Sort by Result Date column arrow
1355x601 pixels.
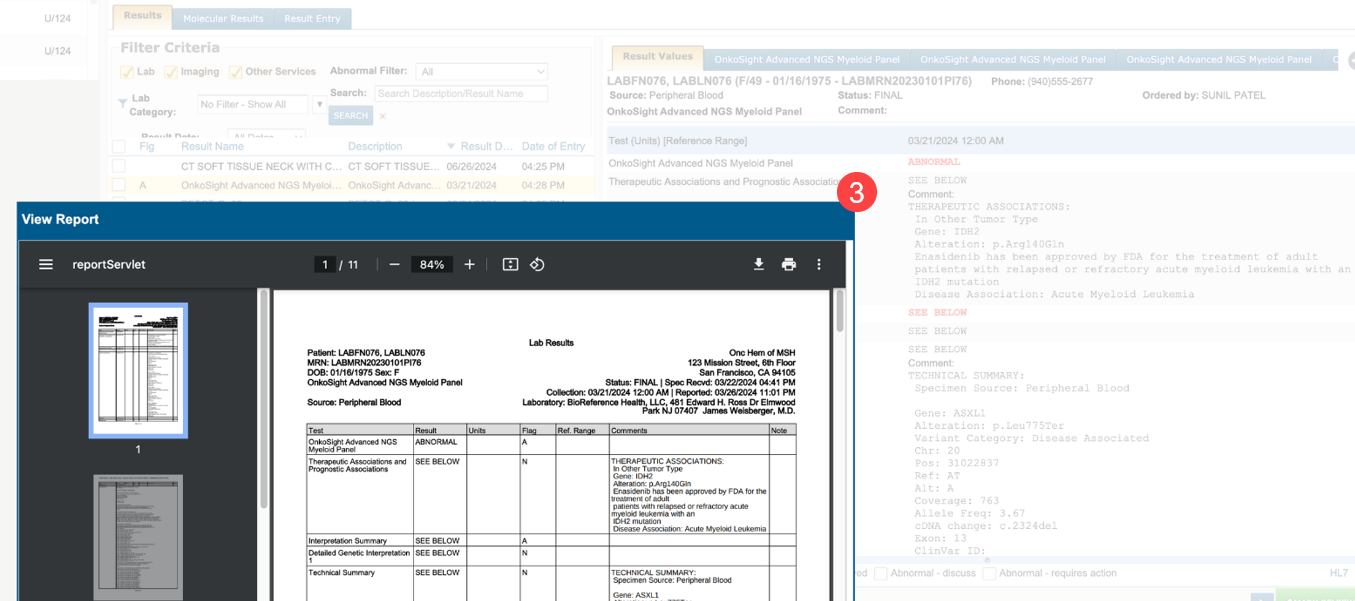[x=451, y=146]
